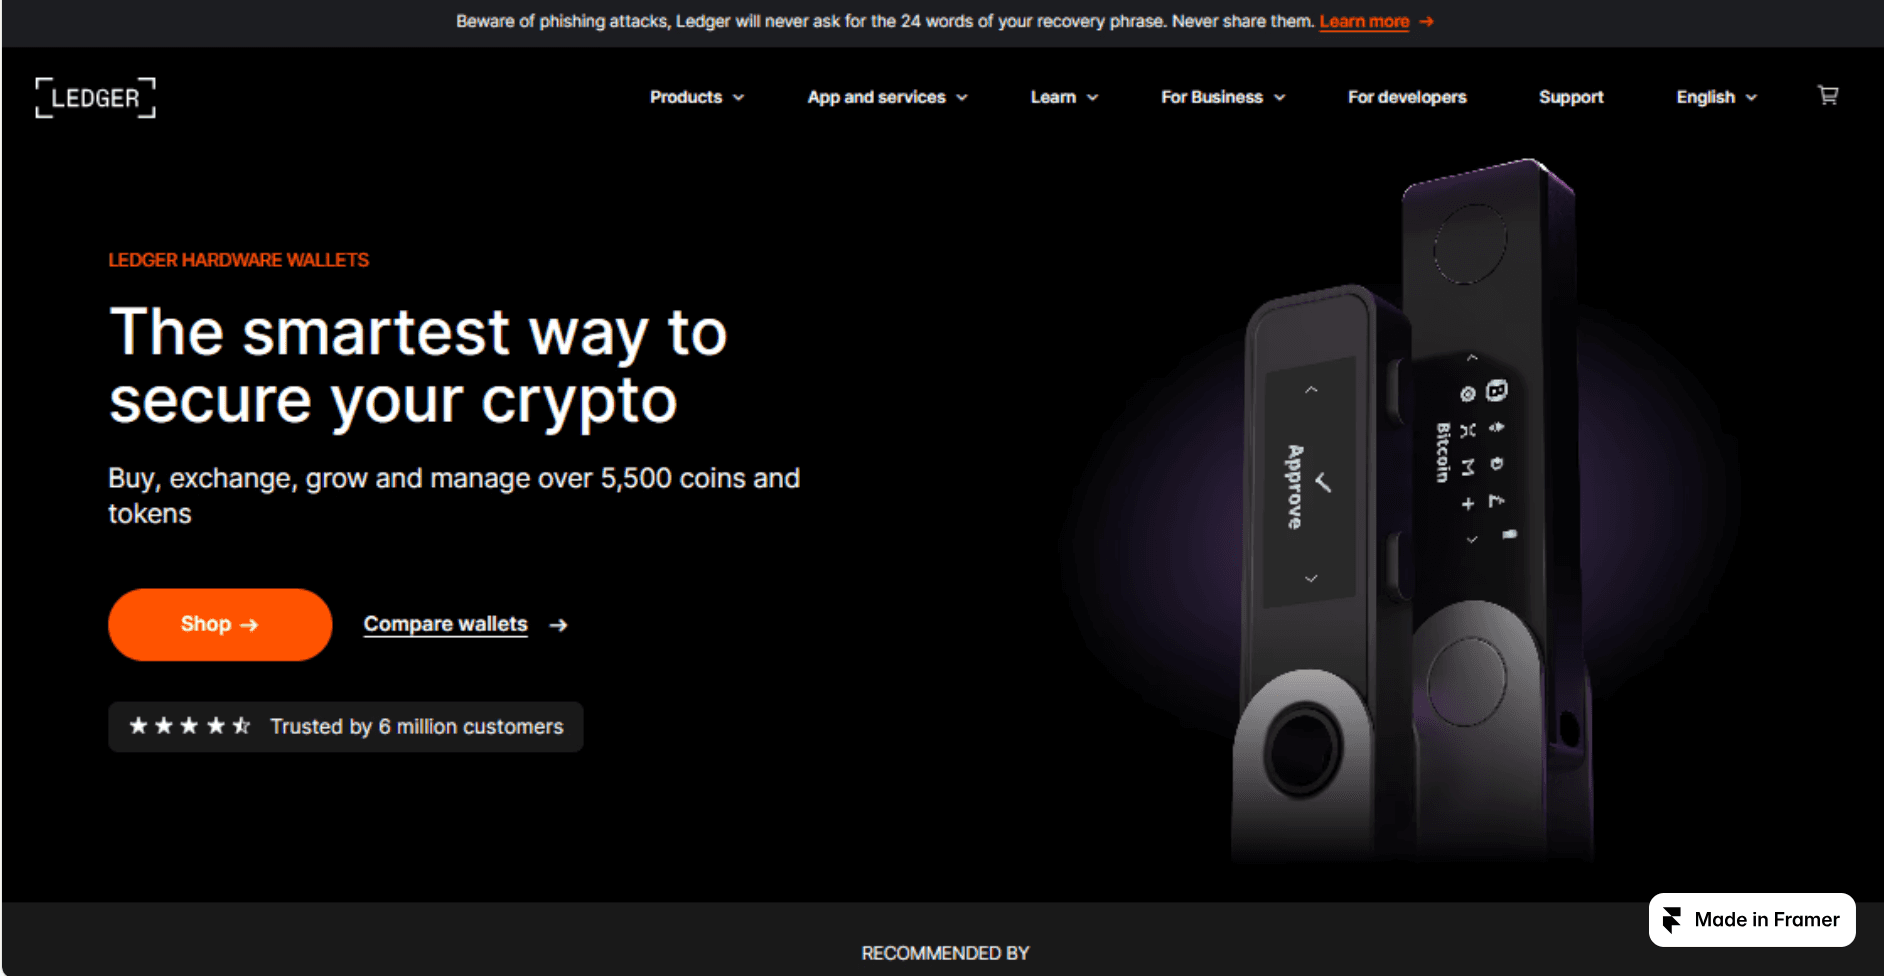Expand the Products dropdown

coord(697,97)
